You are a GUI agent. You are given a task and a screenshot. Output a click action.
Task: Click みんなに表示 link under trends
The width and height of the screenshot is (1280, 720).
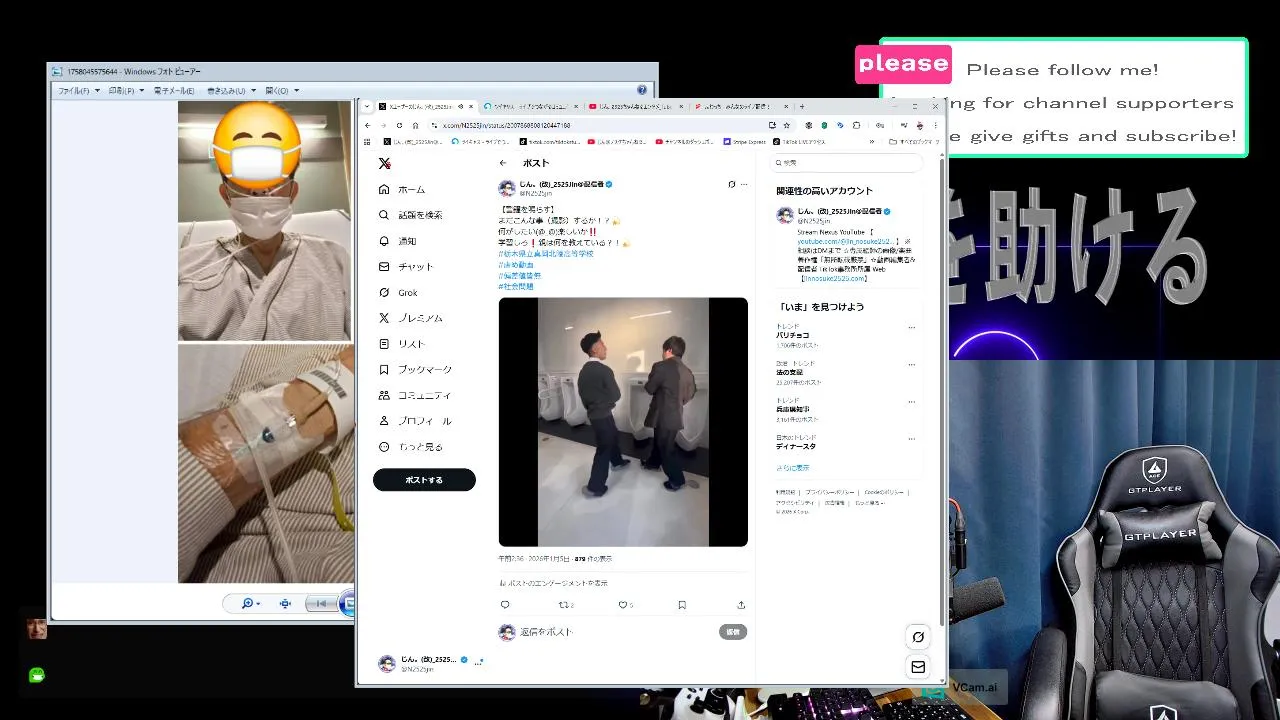pos(793,468)
